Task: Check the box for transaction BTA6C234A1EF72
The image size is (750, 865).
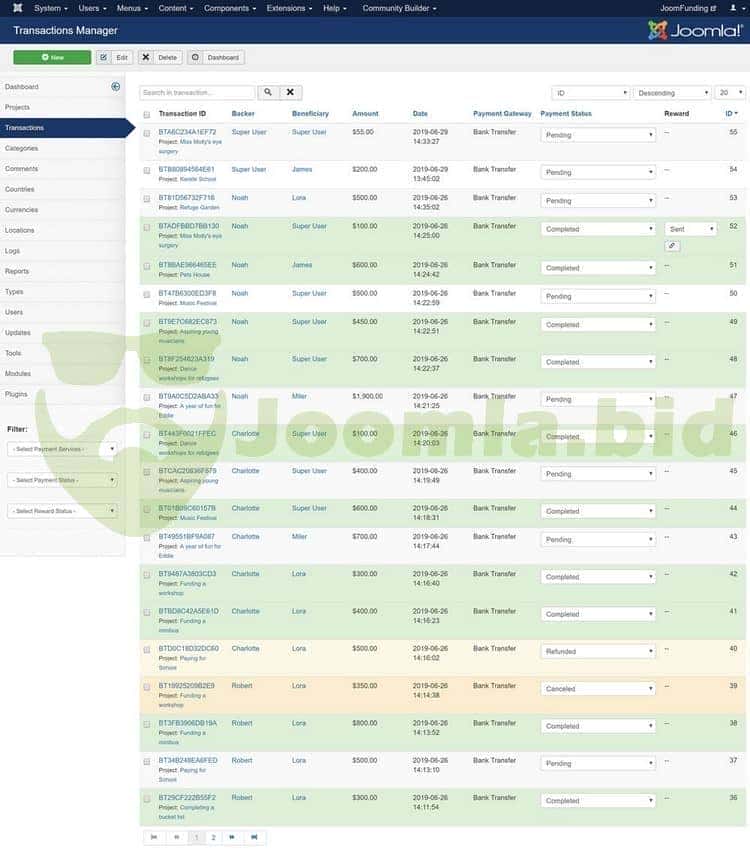Action: pyautogui.click(x=147, y=133)
